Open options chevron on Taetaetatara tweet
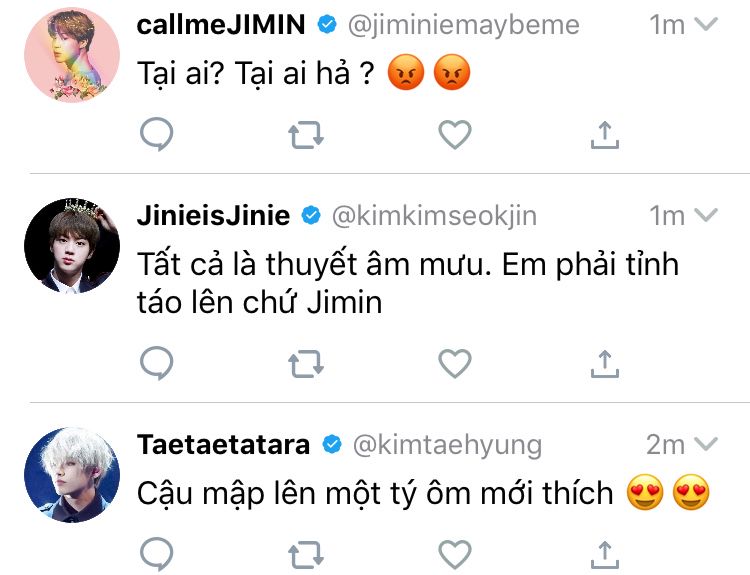Screen dimensions: 750x575 point(706,444)
